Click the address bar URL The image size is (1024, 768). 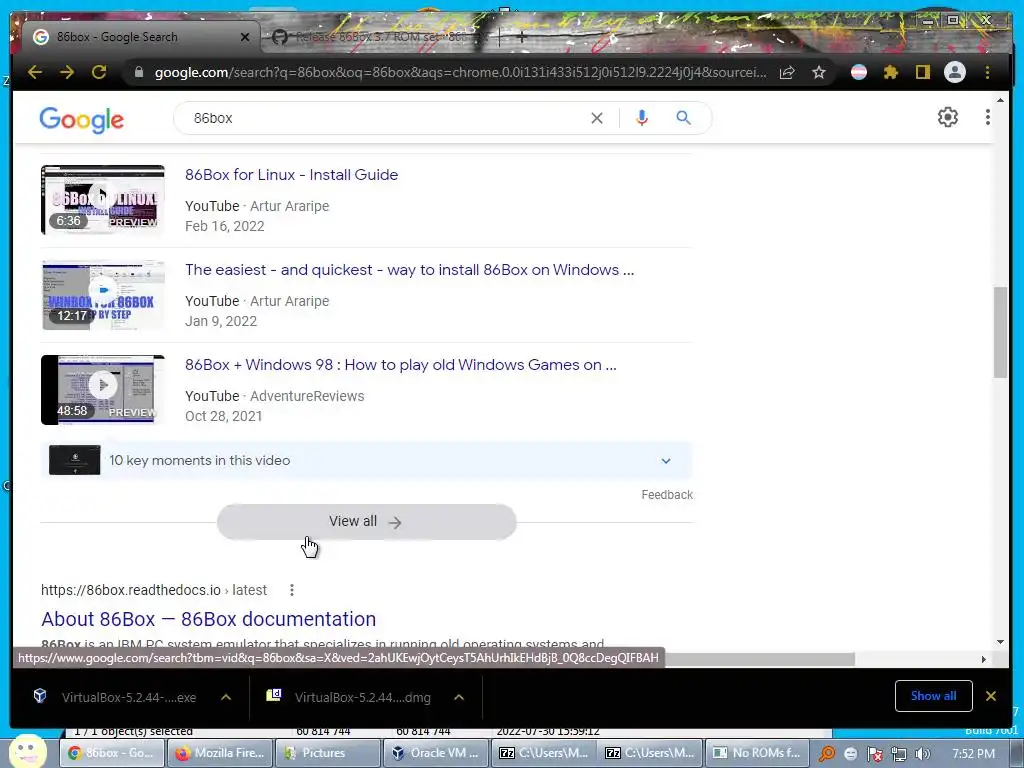point(460,72)
